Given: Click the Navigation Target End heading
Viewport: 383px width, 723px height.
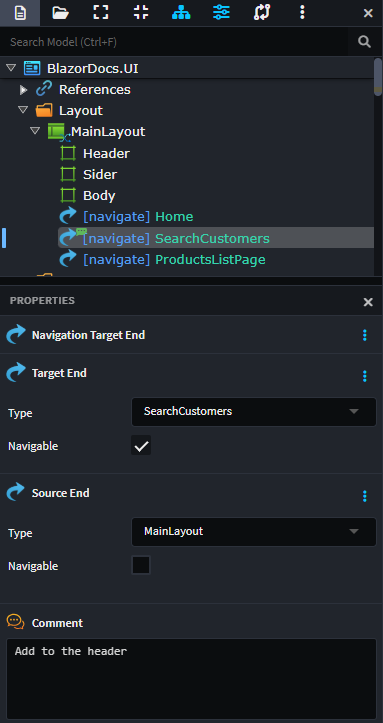Looking at the screenshot, I should (88, 335).
